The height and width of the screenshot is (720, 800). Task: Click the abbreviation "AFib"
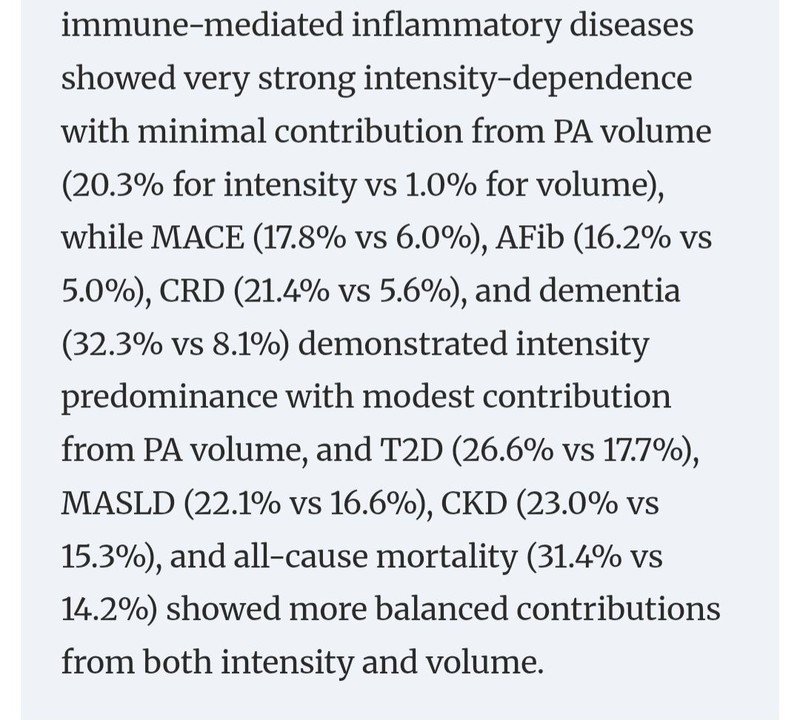[530, 237]
